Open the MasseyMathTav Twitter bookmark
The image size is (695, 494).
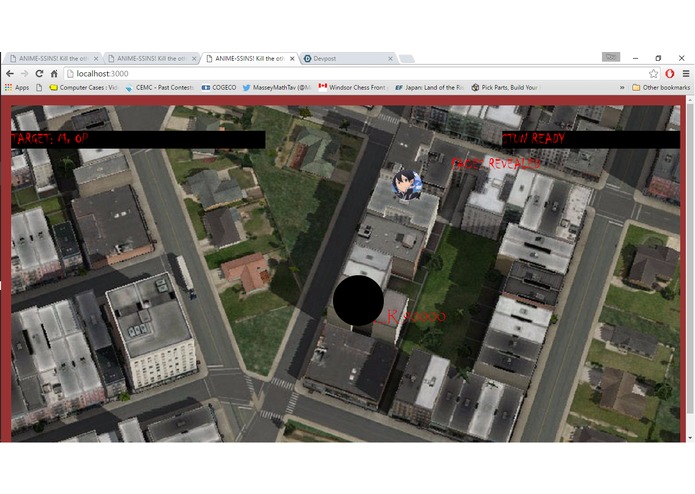(277, 88)
